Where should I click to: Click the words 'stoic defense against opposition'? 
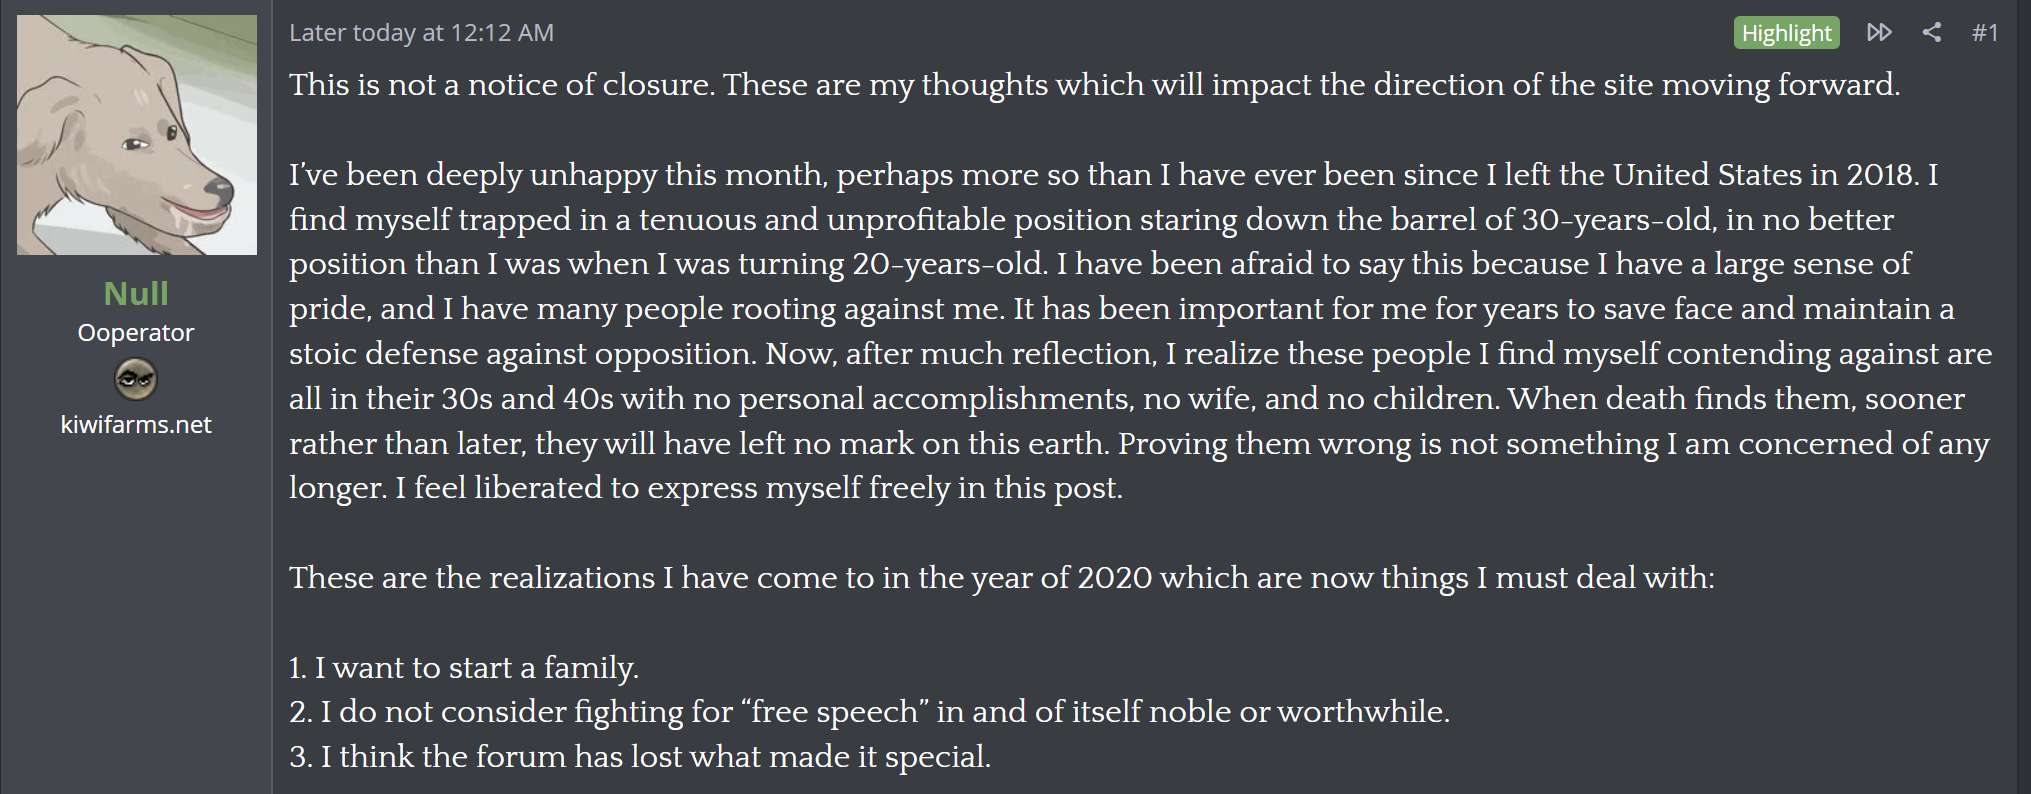tap(522, 353)
